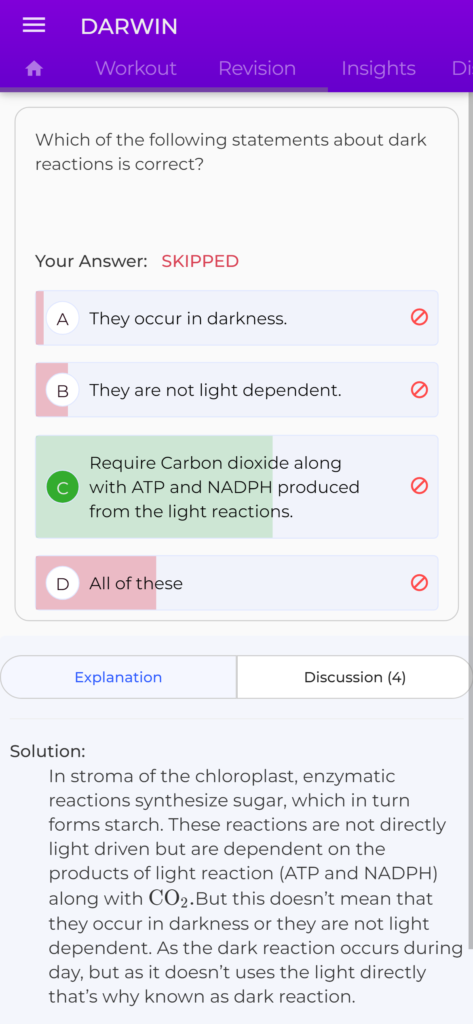Show the Explanation section
Screen dimensions: 473x1024
click(x=118, y=677)
